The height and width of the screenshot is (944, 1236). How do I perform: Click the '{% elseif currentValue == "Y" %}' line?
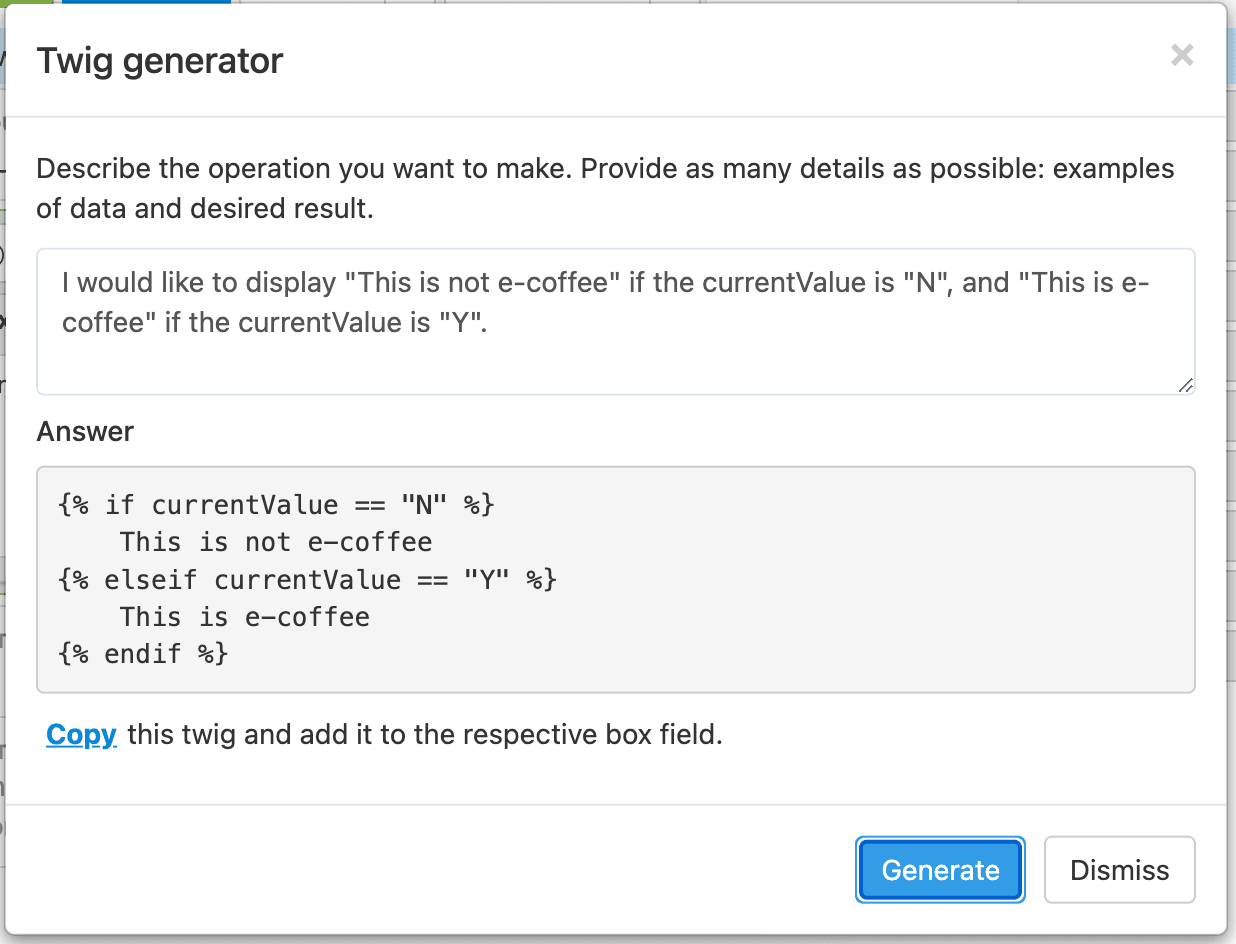point(308,580)
